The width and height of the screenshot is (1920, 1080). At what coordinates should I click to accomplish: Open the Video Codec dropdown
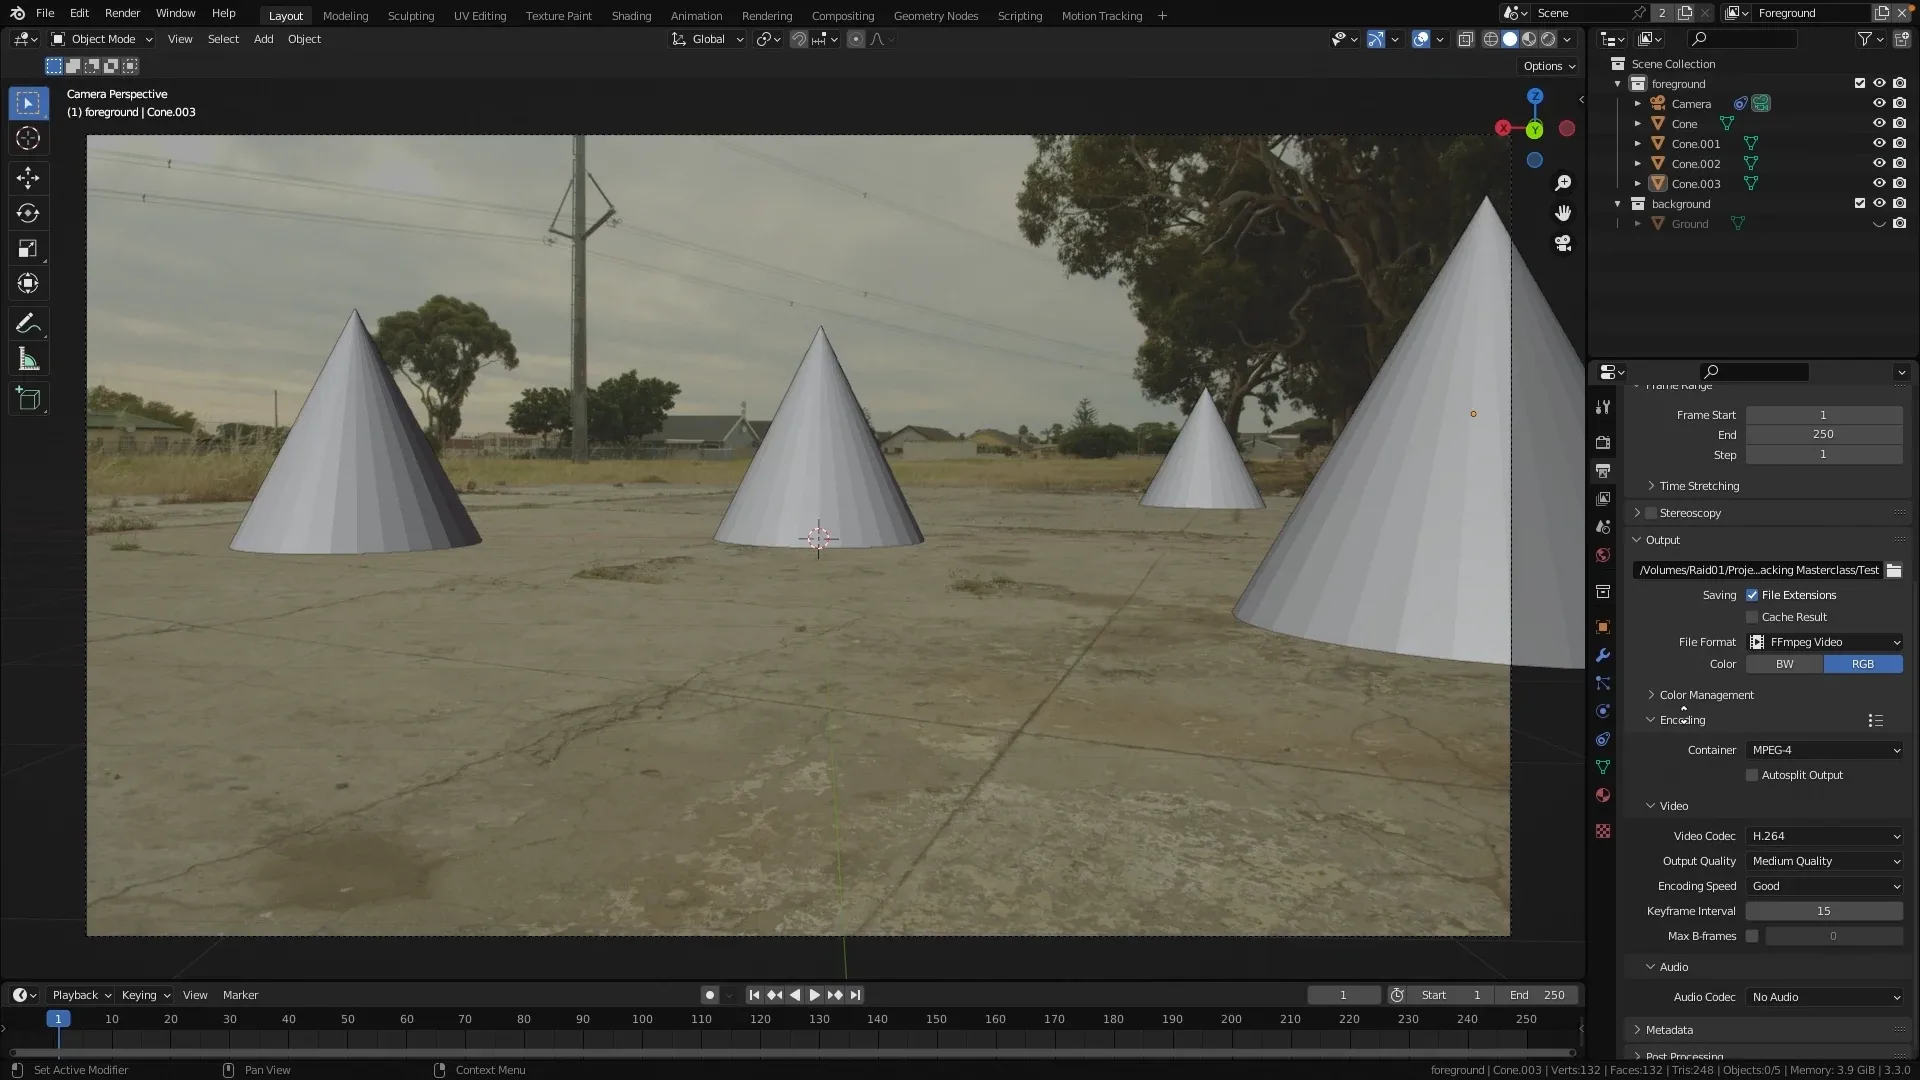(1825, 835)
